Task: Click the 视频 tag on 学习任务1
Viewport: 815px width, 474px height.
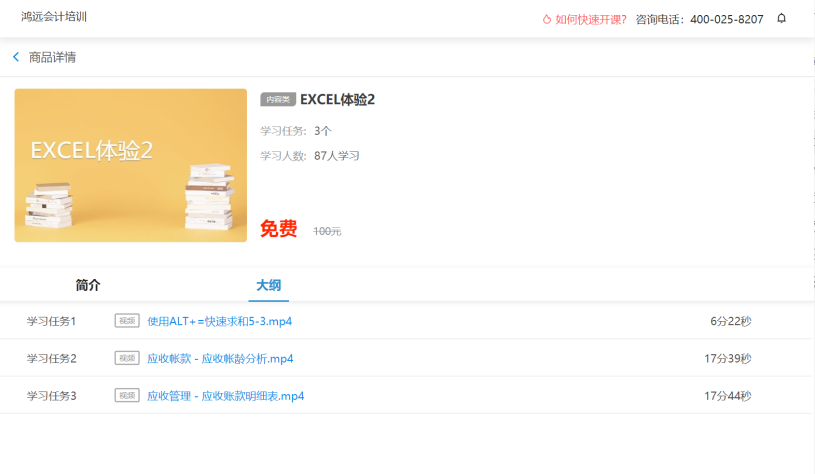Action: tap(127, 321)
